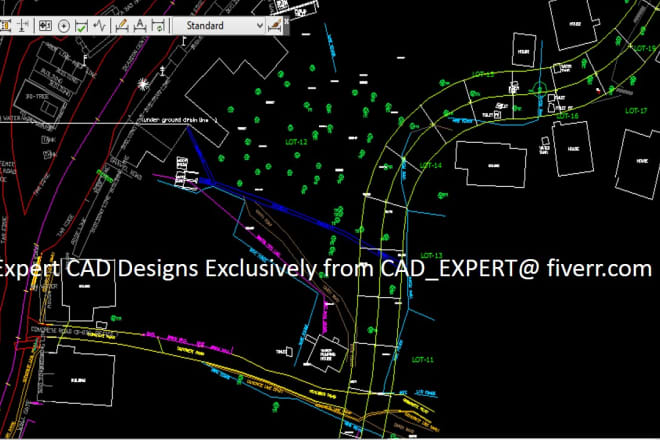
Task: Click the Dimension Edit pencil icon
Action: tap(122, 26)
